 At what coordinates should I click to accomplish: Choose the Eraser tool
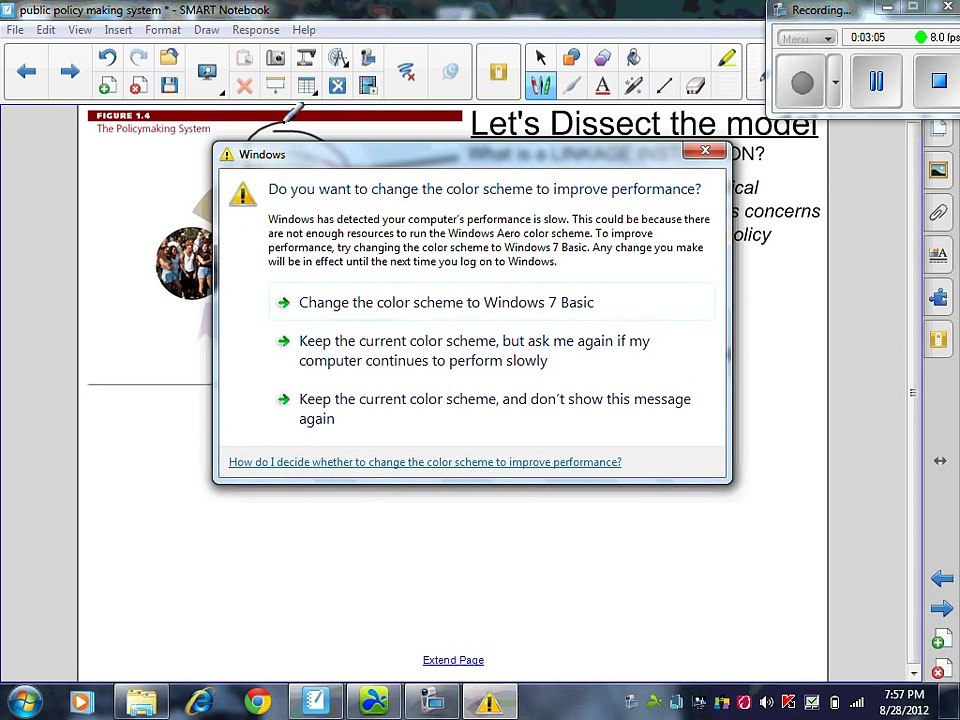pyautogui.click(x=696, y=85)
